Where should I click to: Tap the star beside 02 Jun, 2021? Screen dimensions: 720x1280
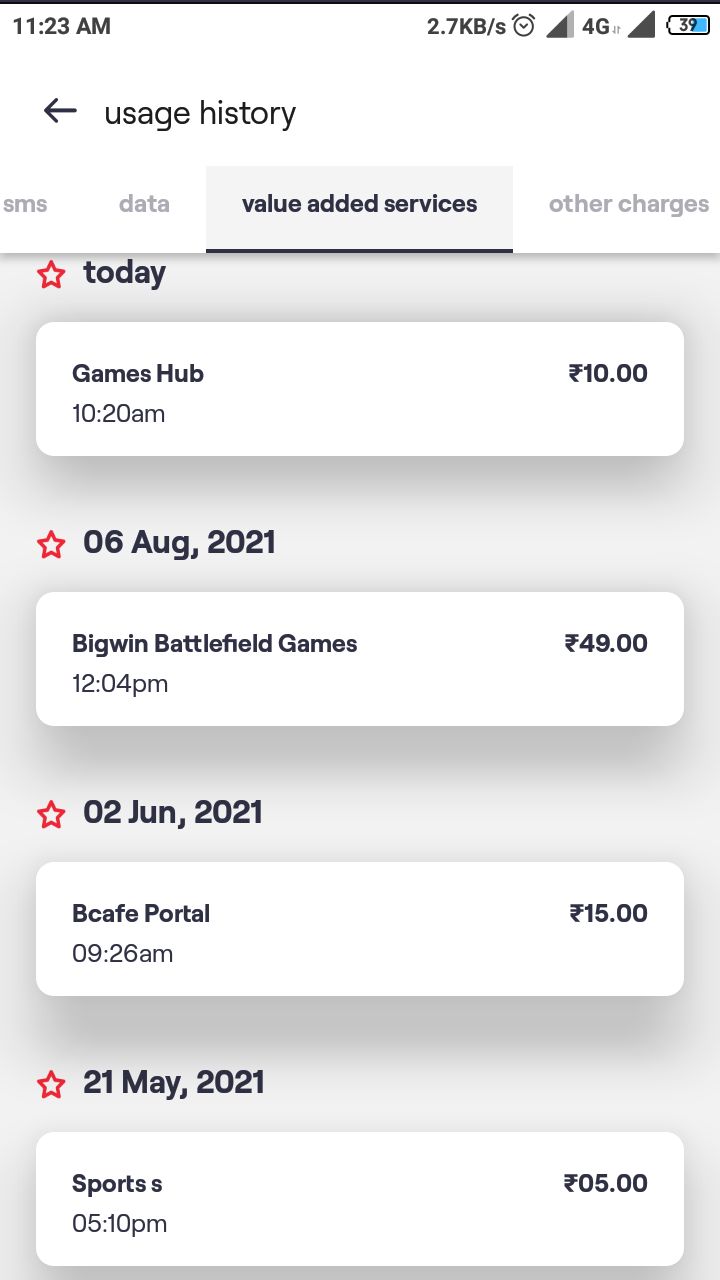(x=51, y=815)
